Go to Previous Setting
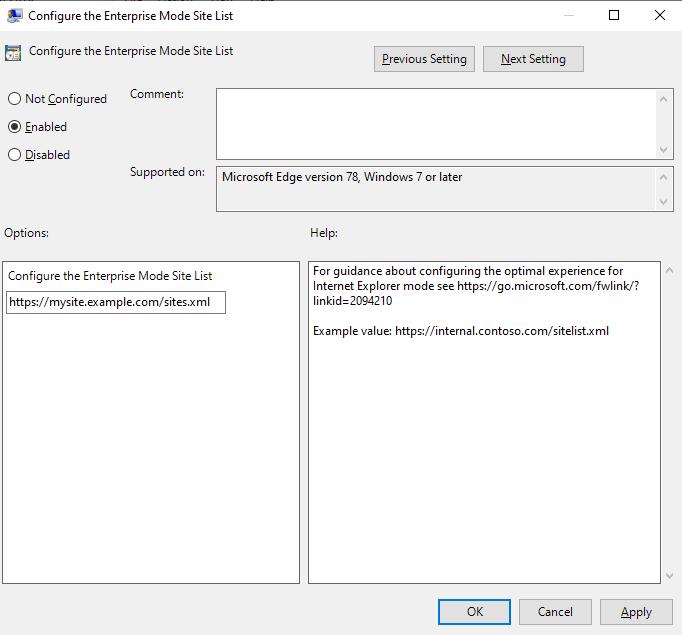The image size is (682, 635). (424, 59)
